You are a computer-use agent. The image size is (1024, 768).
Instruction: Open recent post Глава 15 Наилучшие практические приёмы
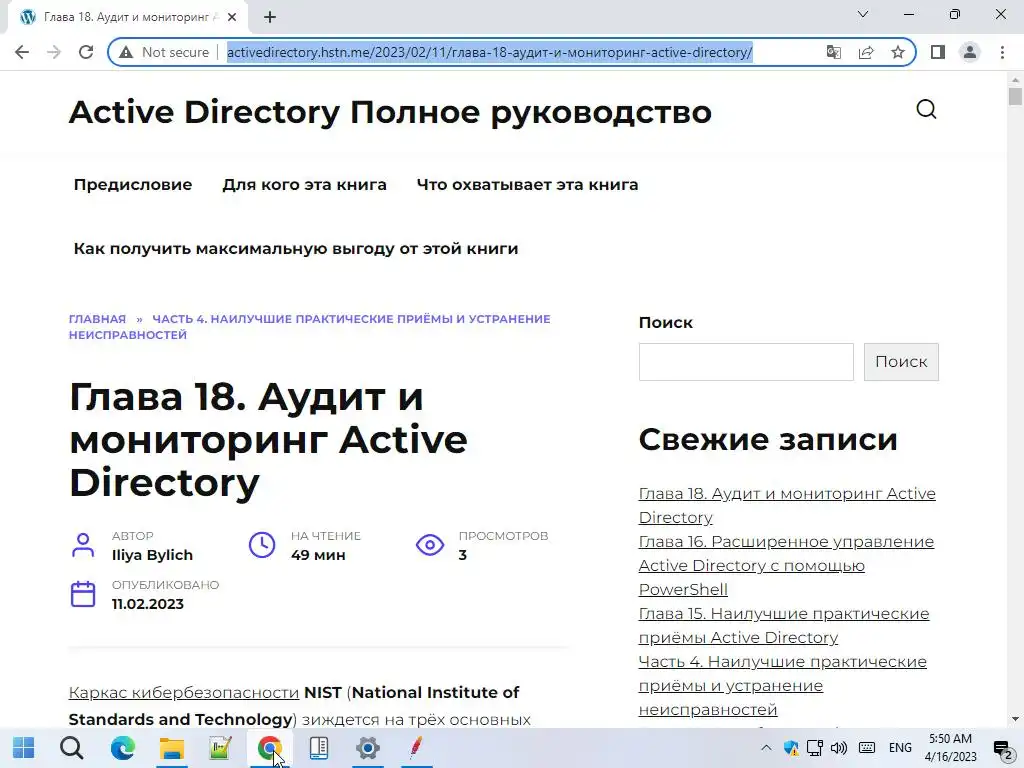784,626
